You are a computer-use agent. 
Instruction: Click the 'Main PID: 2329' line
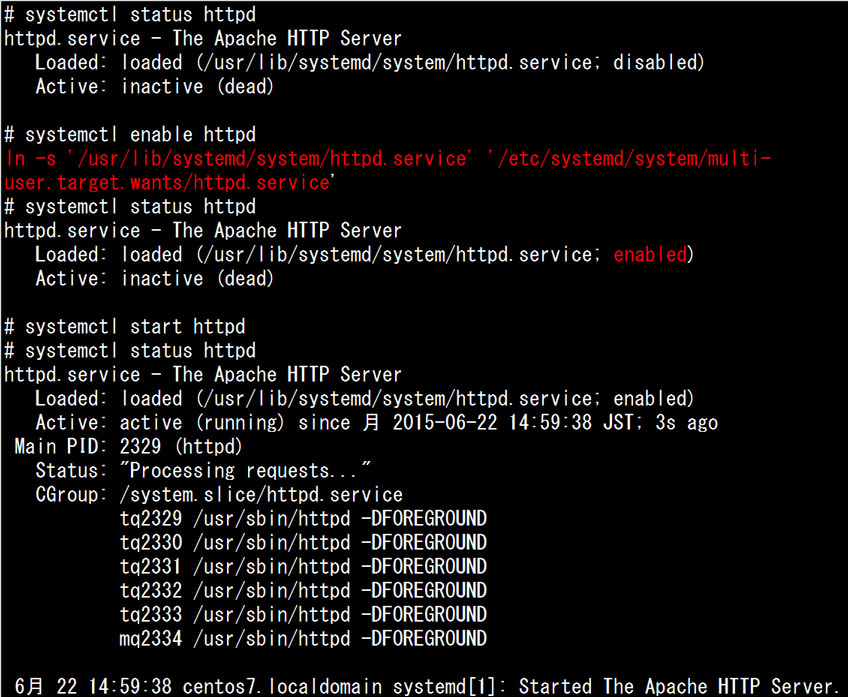pyautogui.click(x=128, y=447)
